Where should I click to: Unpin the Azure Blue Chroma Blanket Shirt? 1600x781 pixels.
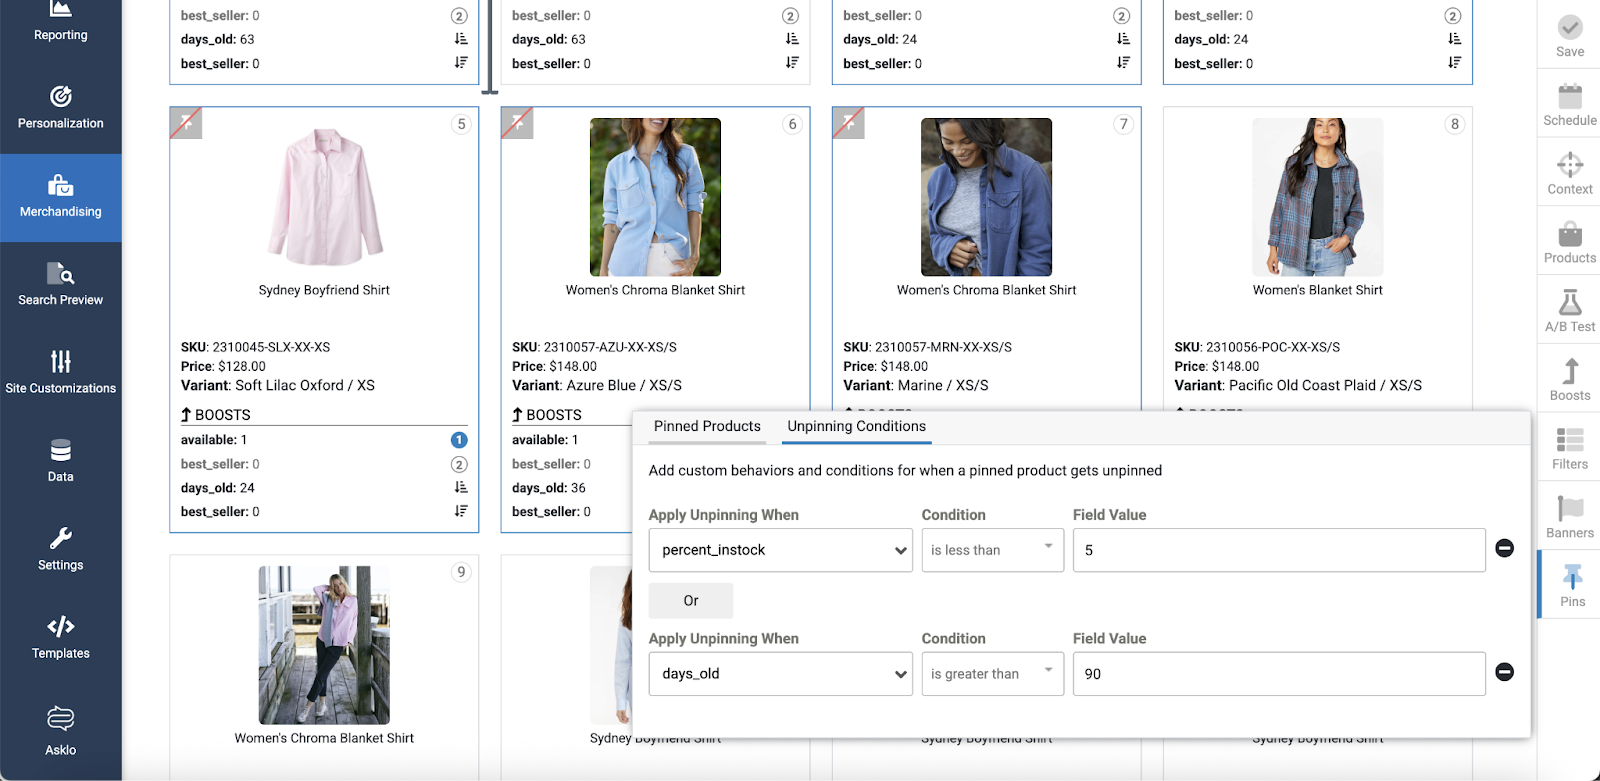point(517,123)
